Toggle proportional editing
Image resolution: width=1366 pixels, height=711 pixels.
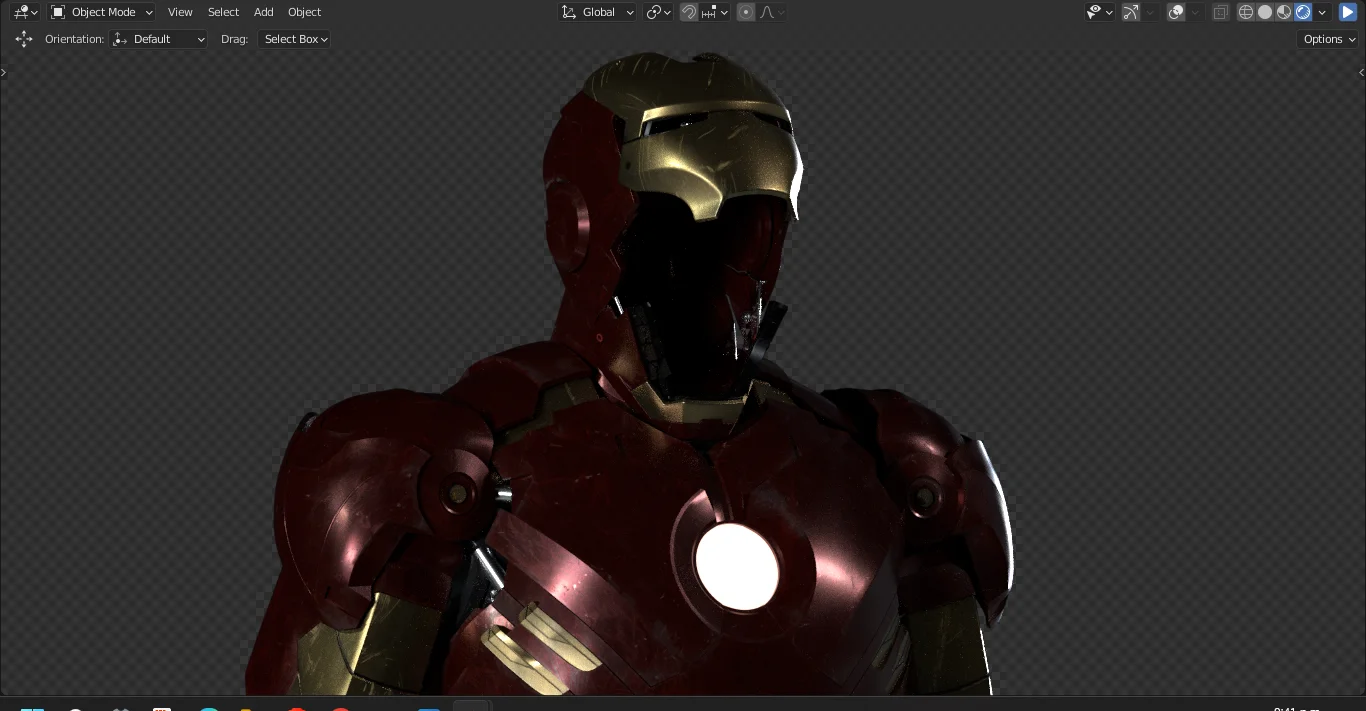(x=746, y=12)
